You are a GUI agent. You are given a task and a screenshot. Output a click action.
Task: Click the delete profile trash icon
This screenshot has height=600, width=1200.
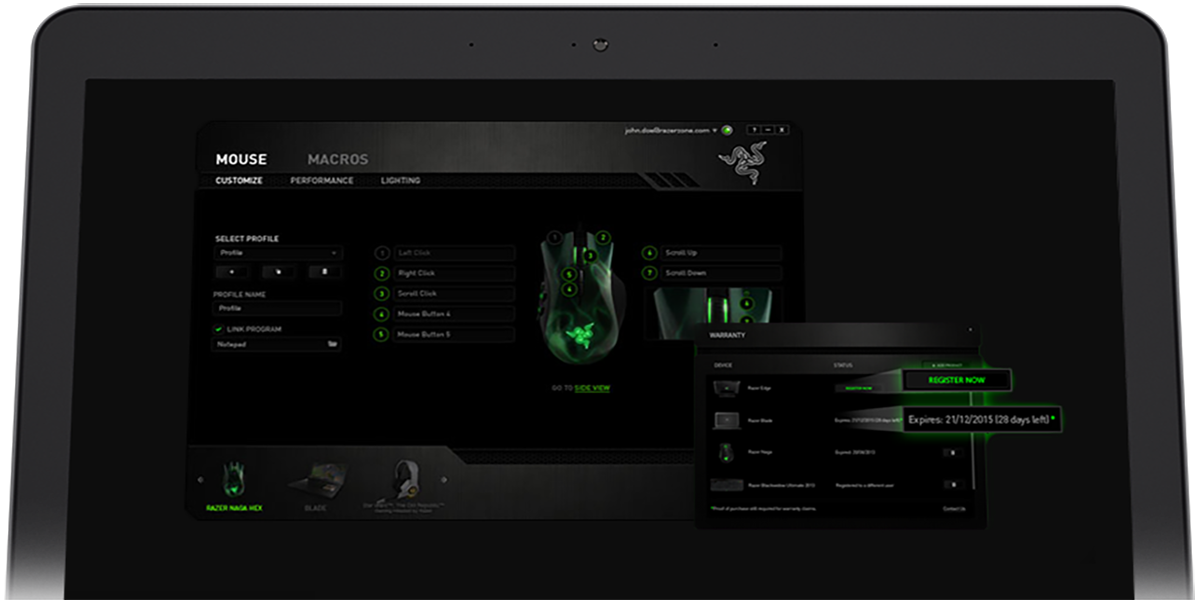pyautogui.click(x=325, y=271)
